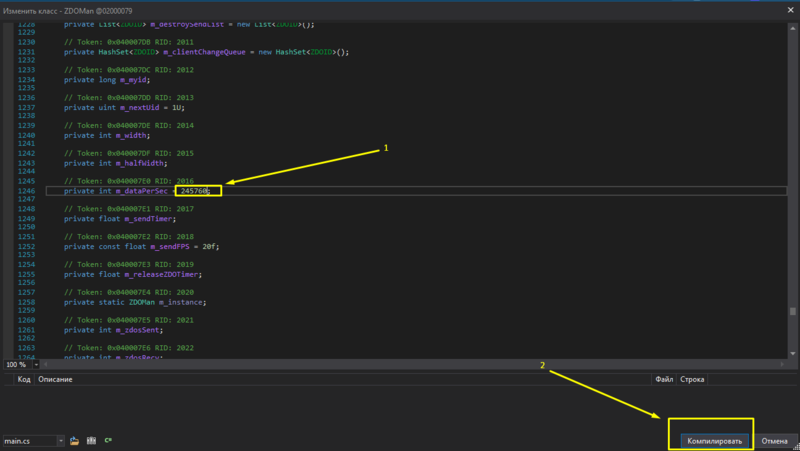The width and height of the screenshot is (800, 451).
Task: Click the add GAC reference icon
Action: (x=91, y=440)
